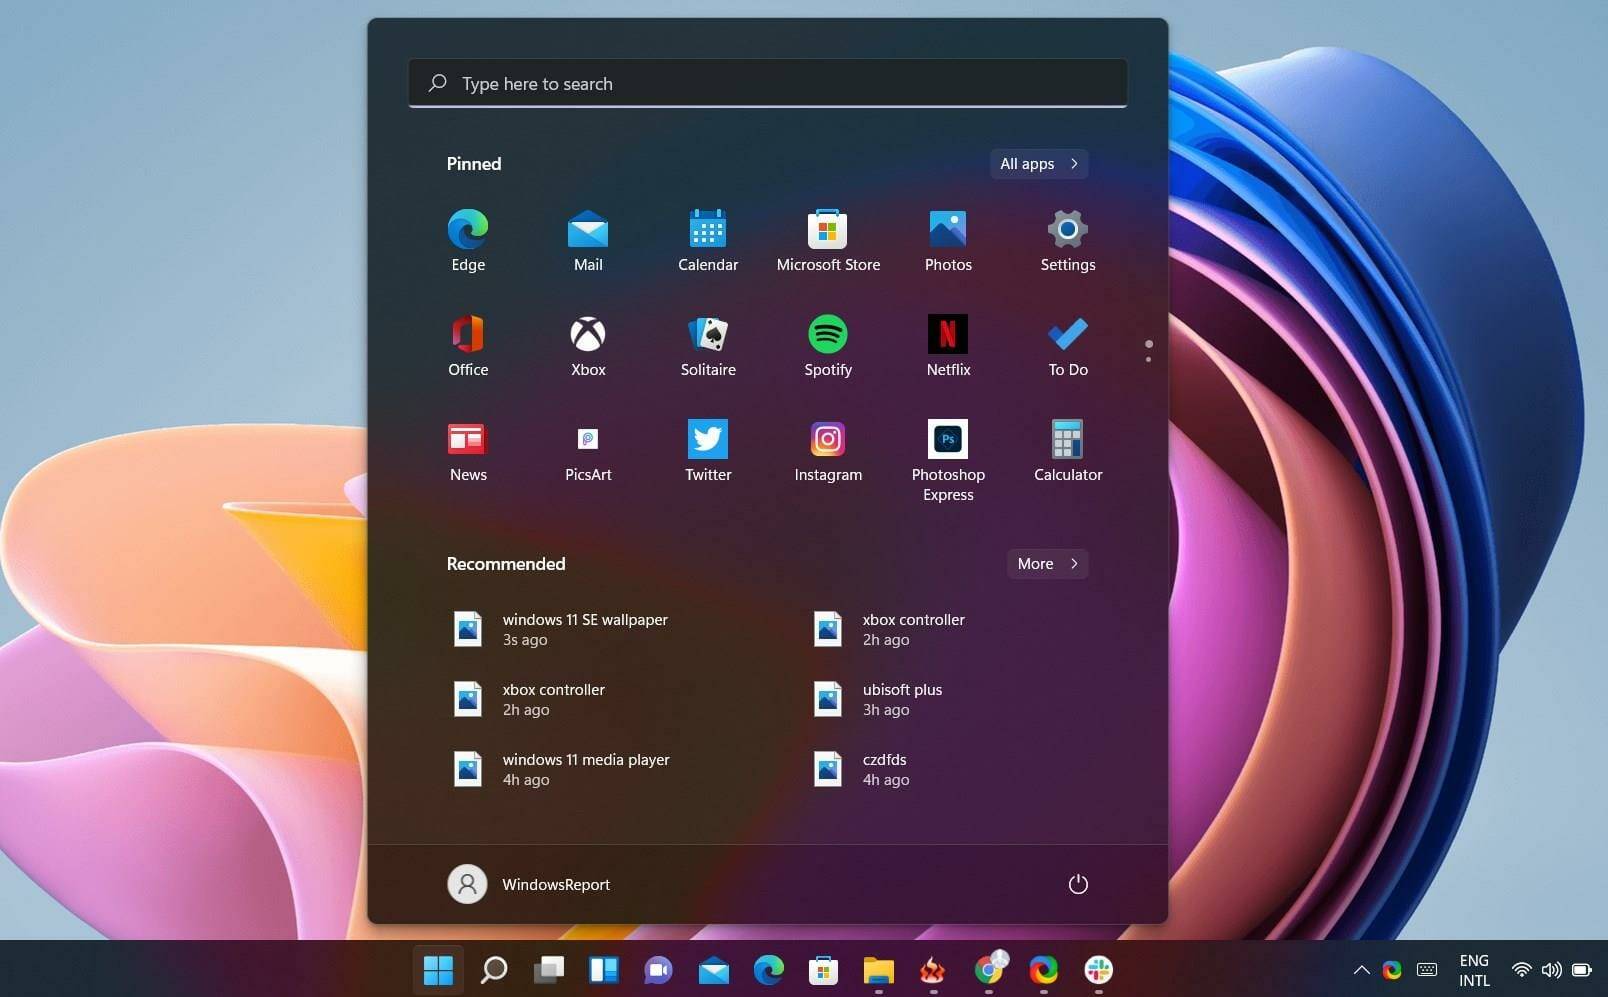Open File Explorer from the taskbar
The width and height of the screenshot is (1608, 997).
point(878,970)
